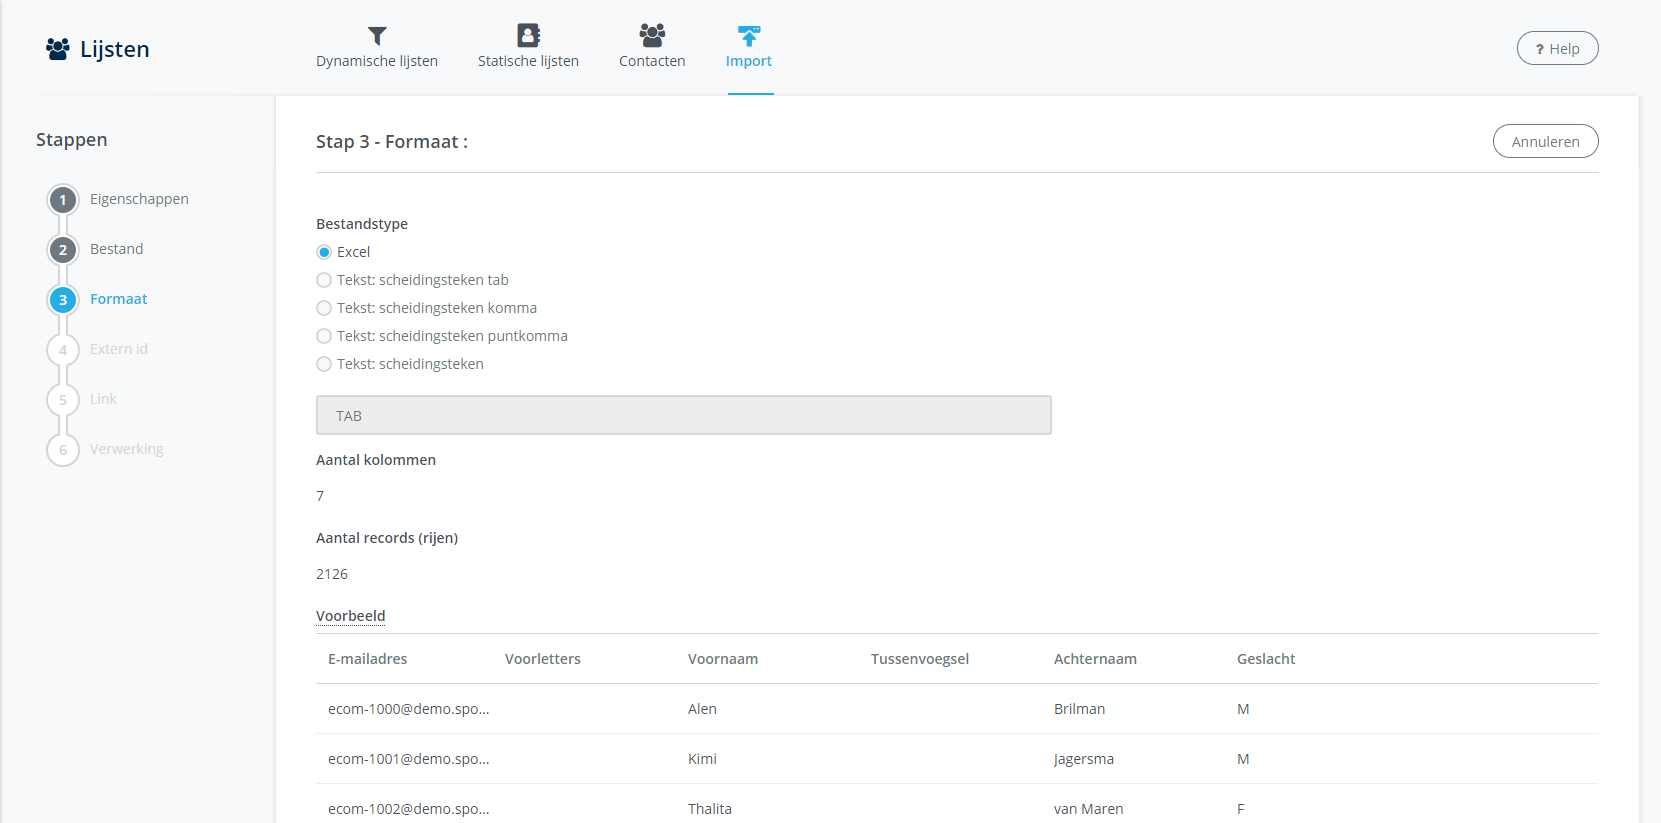The image size is (1661, 823).
Task: Open Dynamische lijsten via the funnel icon
Action: 377,36
